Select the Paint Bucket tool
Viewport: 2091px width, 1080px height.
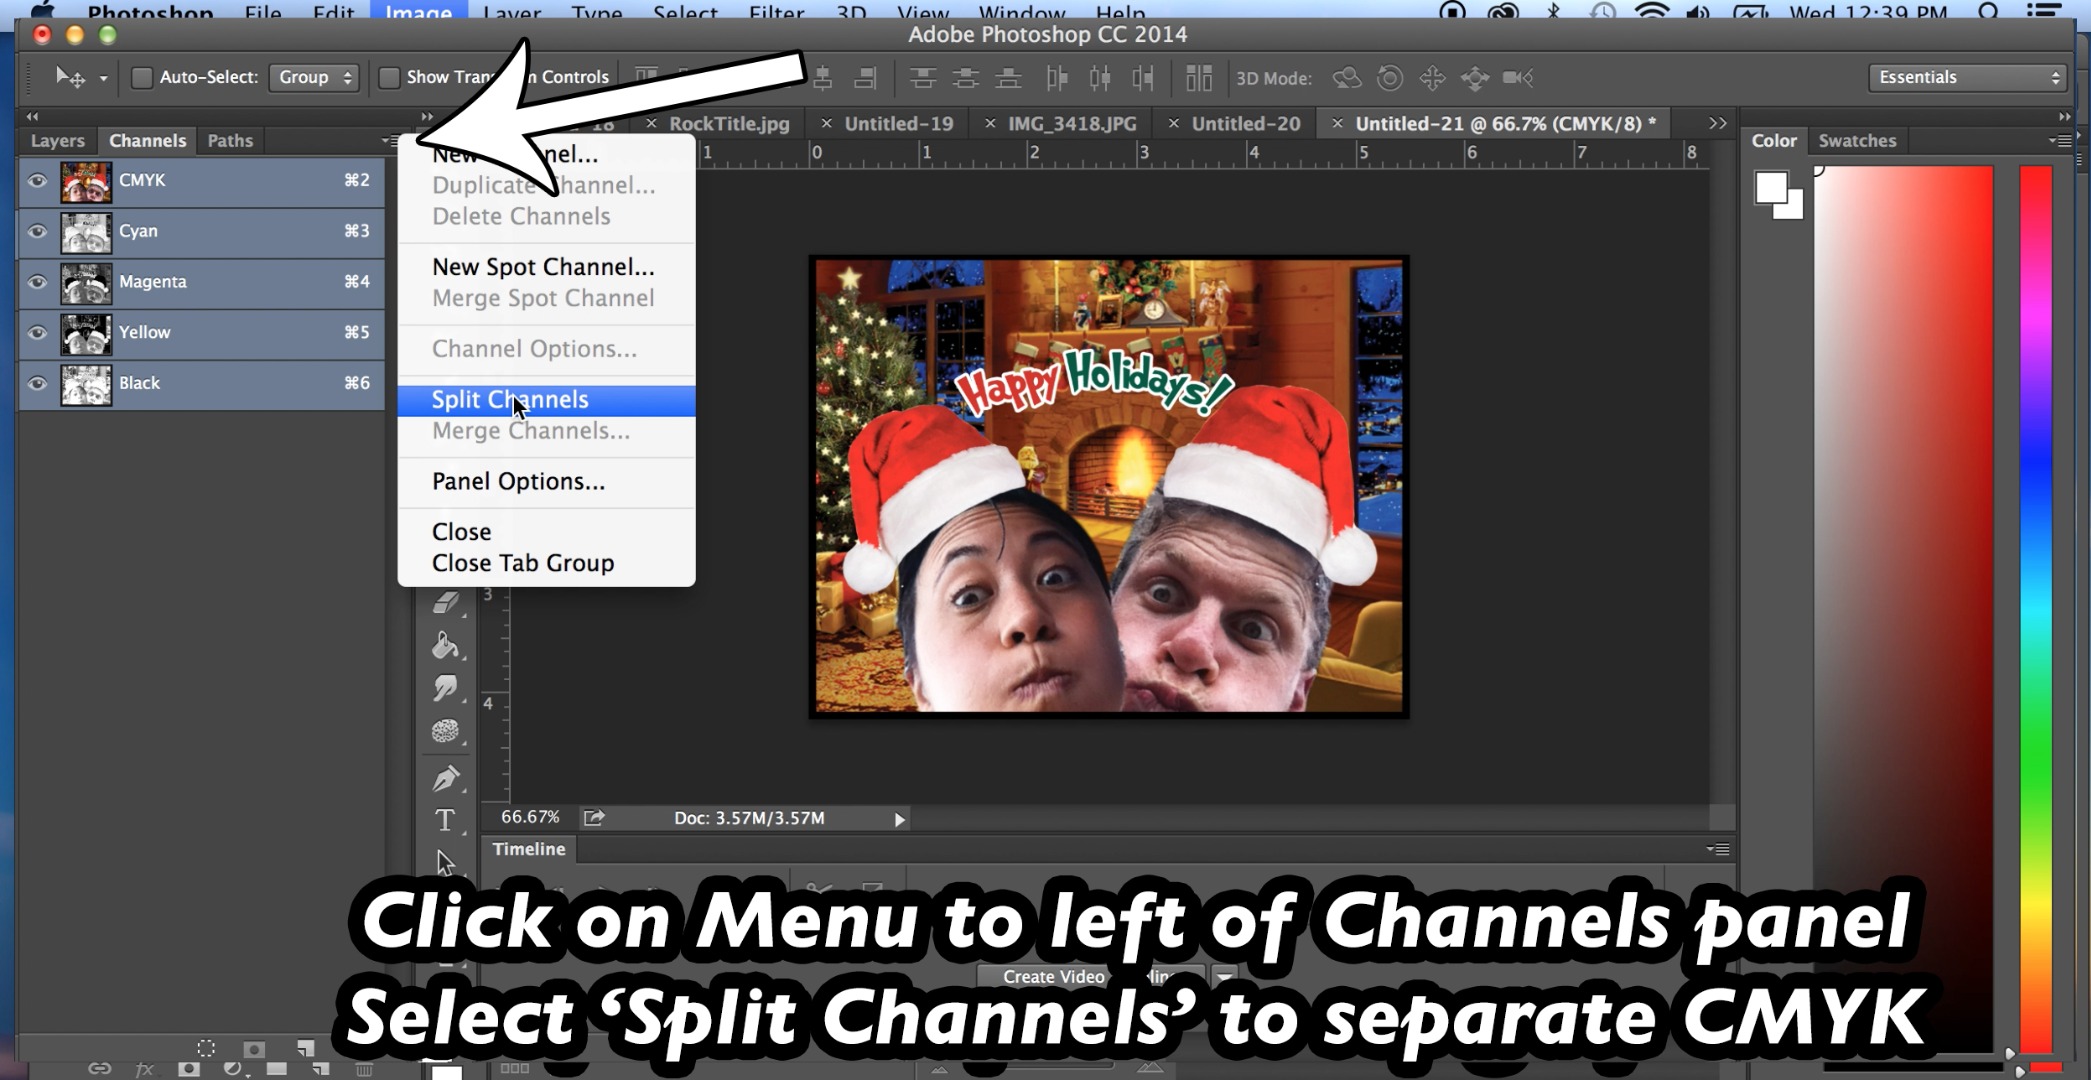(x=445, y=645)
